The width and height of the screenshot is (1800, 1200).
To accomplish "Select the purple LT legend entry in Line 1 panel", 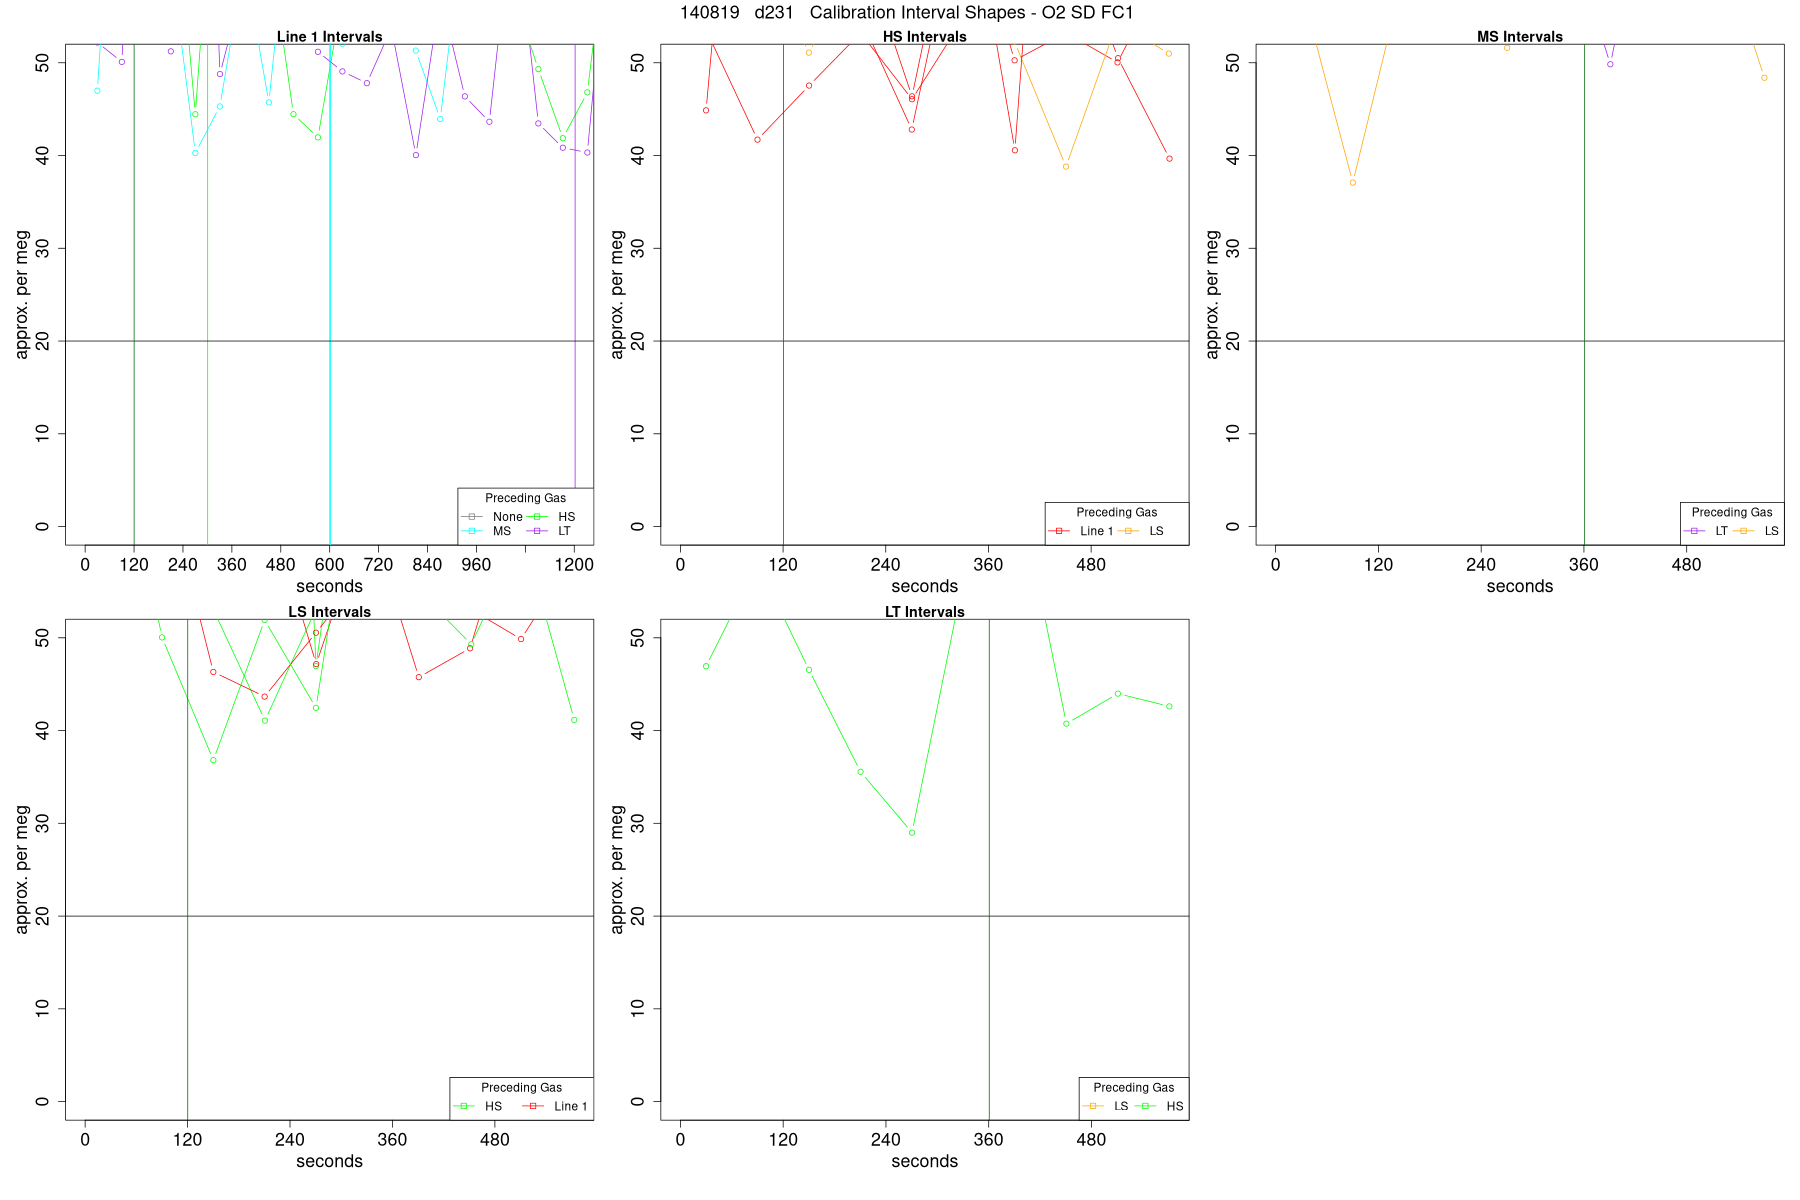I will [549, 531].
